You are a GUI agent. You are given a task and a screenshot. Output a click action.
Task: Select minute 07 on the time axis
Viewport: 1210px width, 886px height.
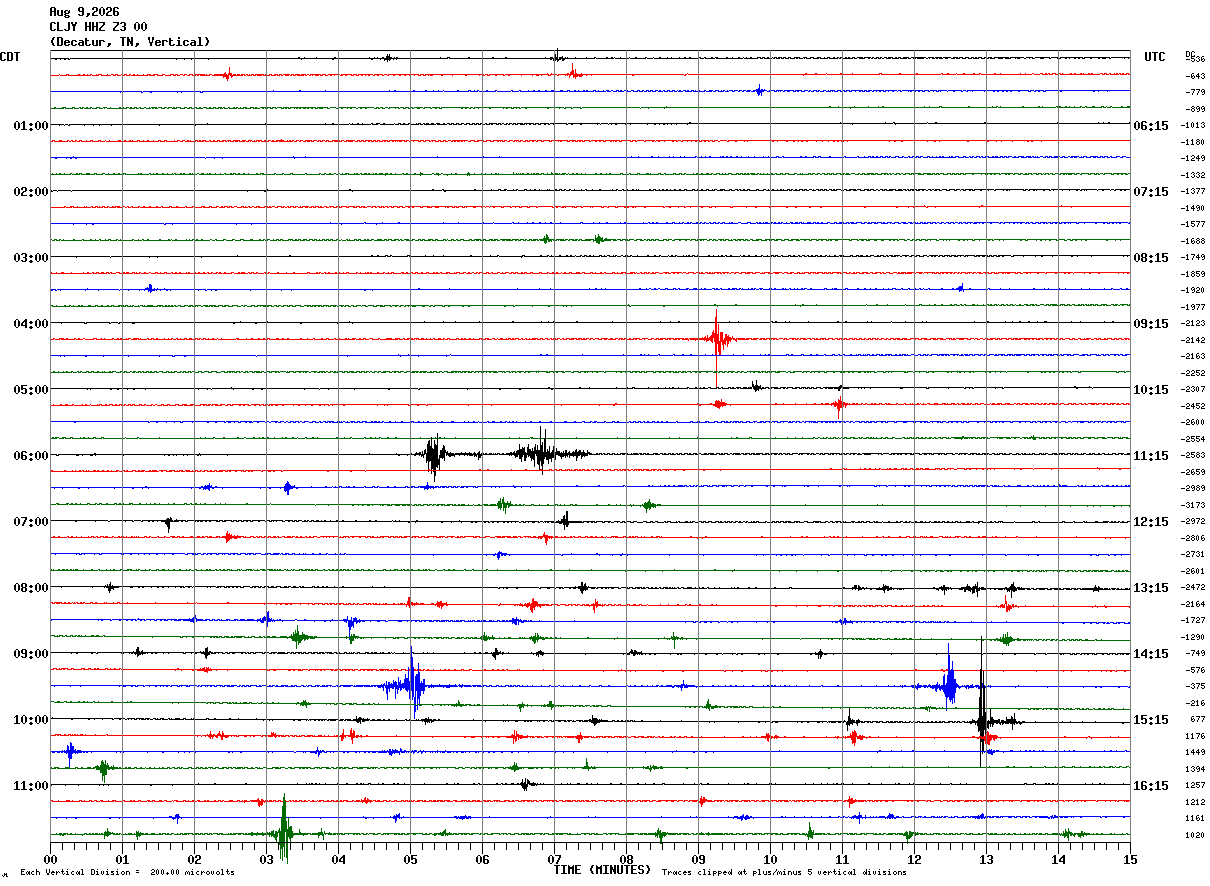tap(554, 859)
